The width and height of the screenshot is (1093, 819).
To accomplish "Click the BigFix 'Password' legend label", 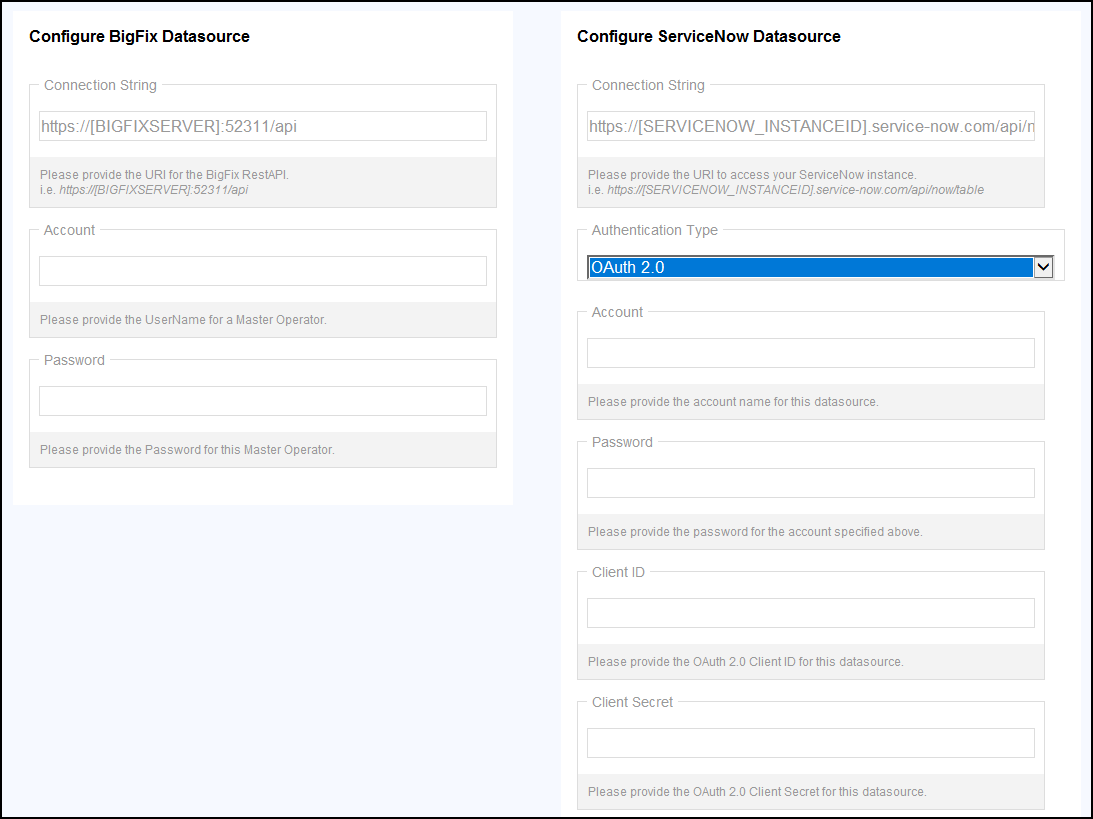I will (74, 360).
